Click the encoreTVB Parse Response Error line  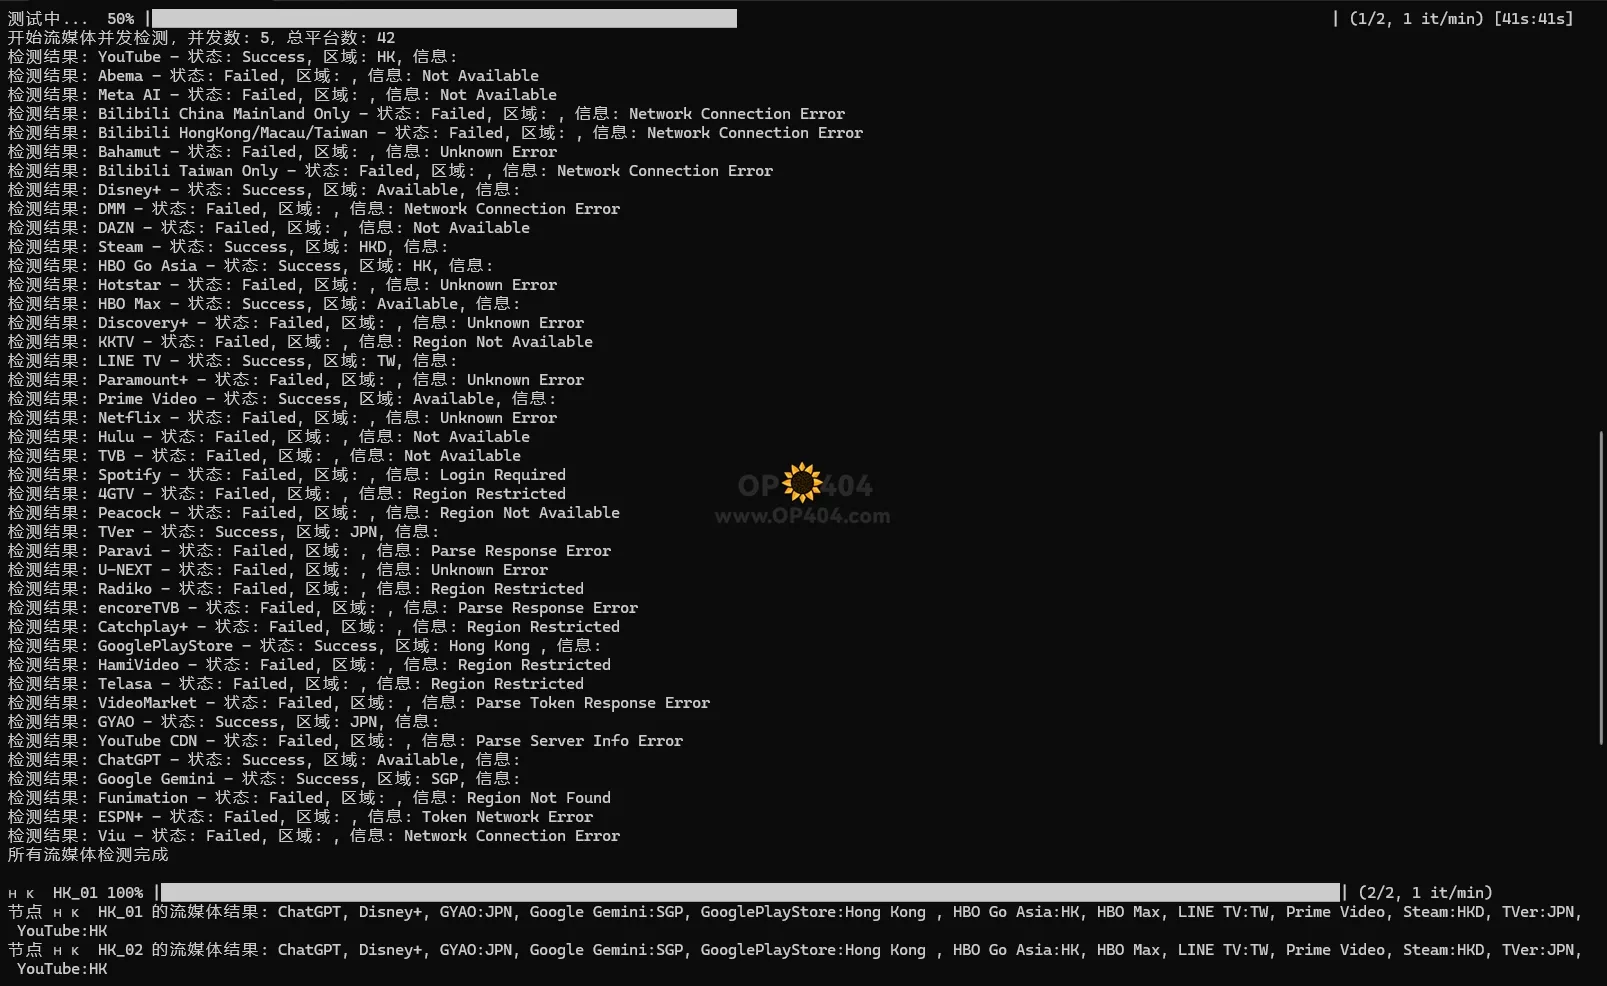(x=323, y=608)
